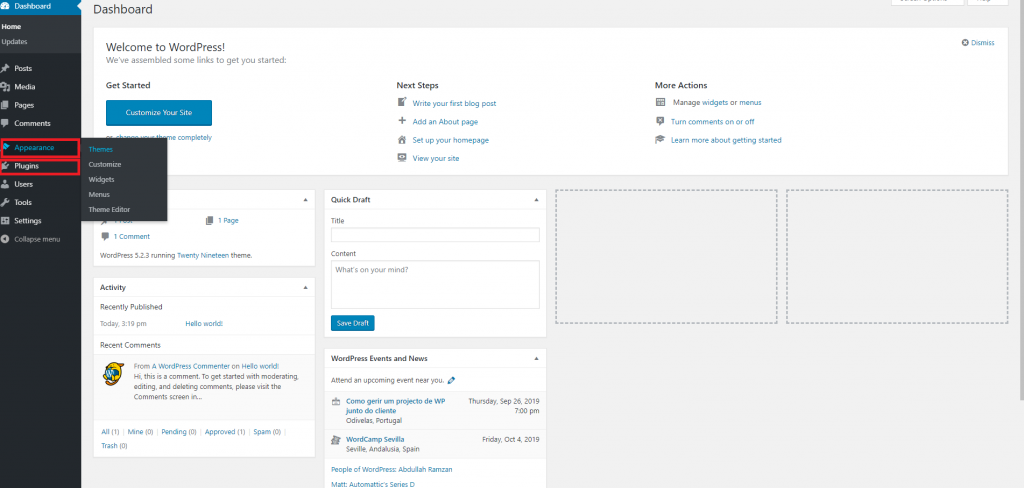Image resolution: width=1024 pixels, height=488 pixels.
Task: Click the 'widgets' link under More Actions
Action: (714, 103)
